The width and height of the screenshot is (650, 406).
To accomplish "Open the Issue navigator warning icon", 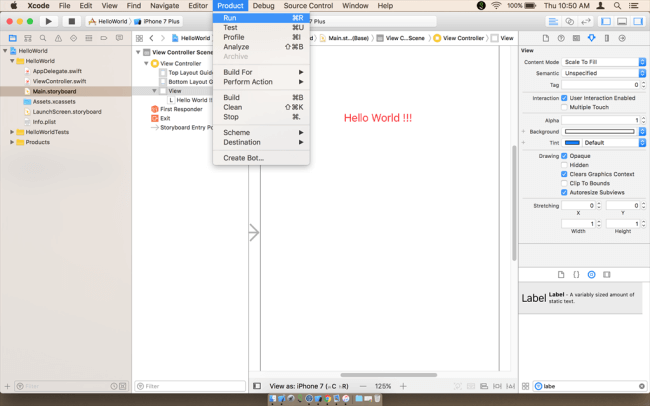I will pos(58,38).
